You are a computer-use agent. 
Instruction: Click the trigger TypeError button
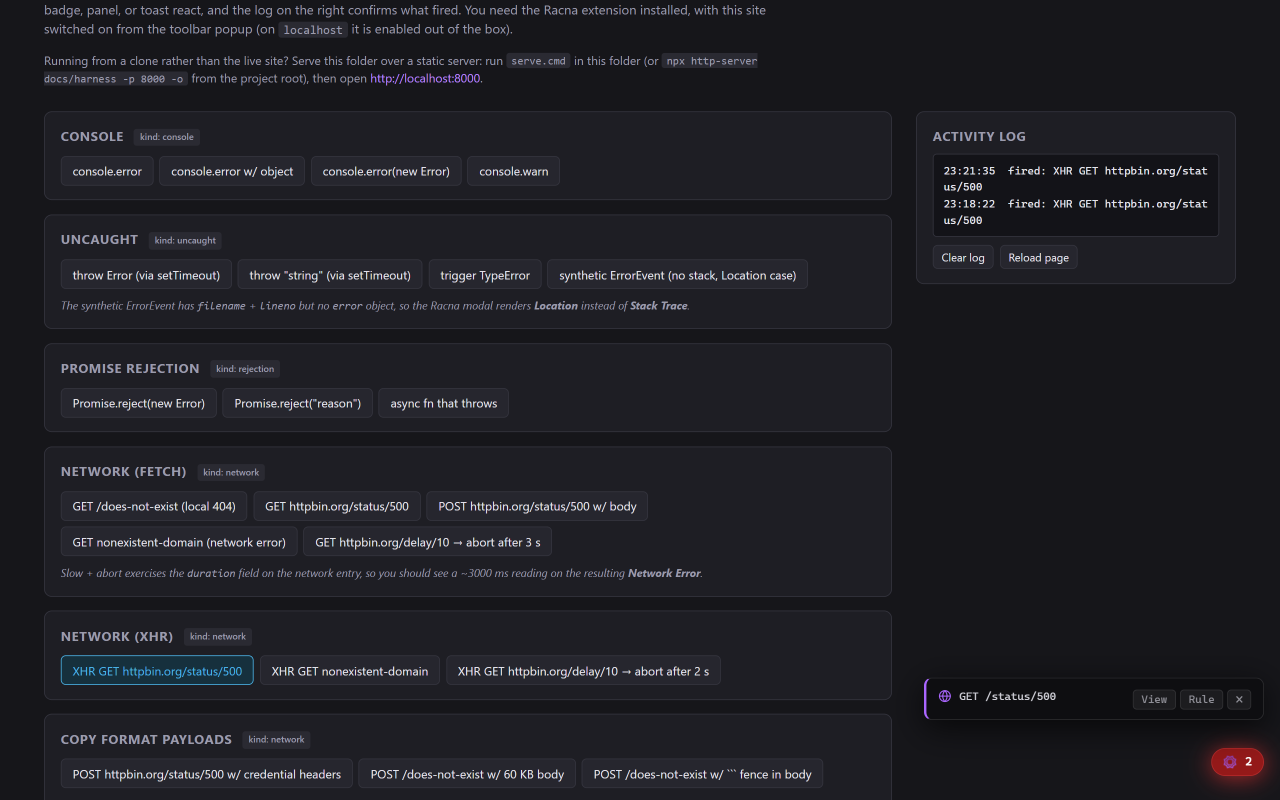coord(485,274)
